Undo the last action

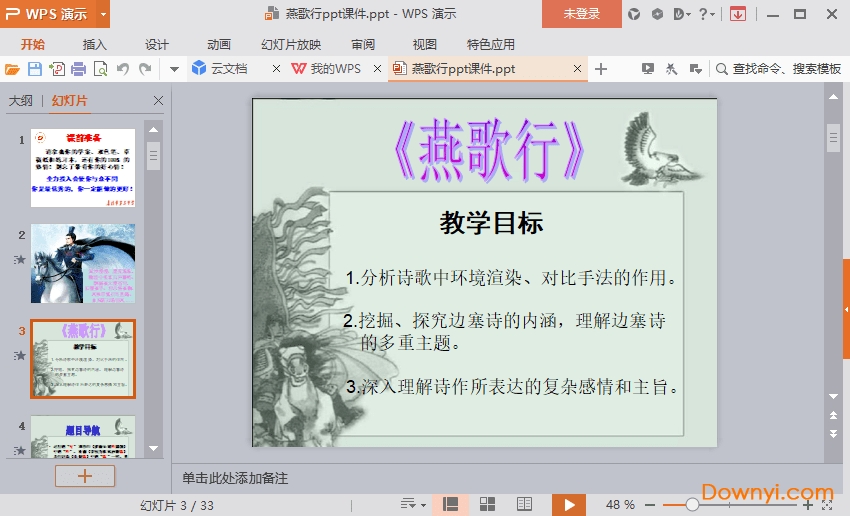pyautogui.click(x=123, y=69)
